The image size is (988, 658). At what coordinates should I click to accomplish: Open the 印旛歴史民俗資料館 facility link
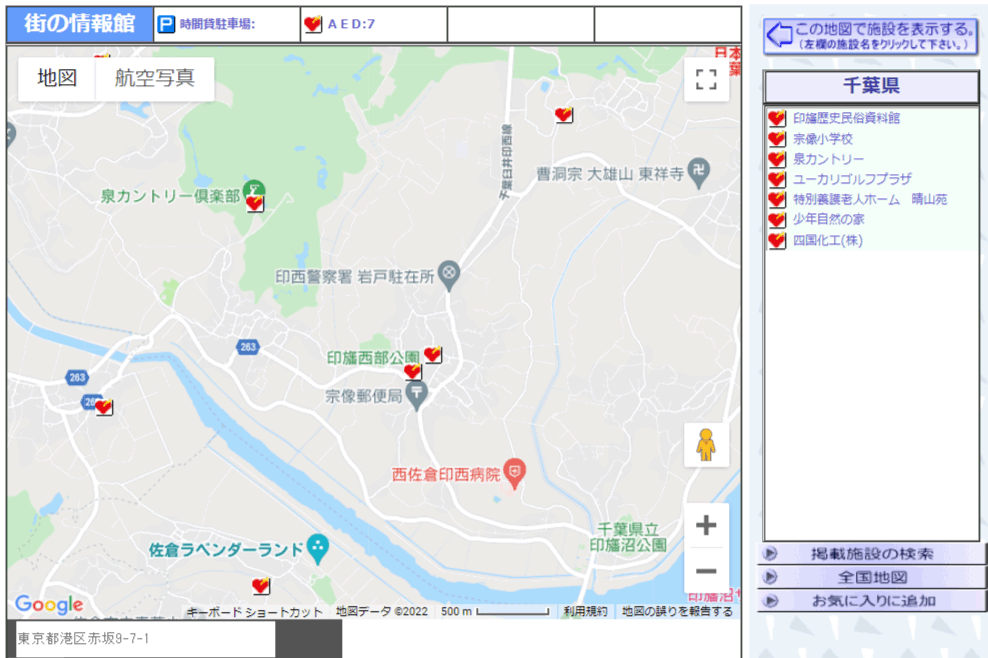[846, 118]
